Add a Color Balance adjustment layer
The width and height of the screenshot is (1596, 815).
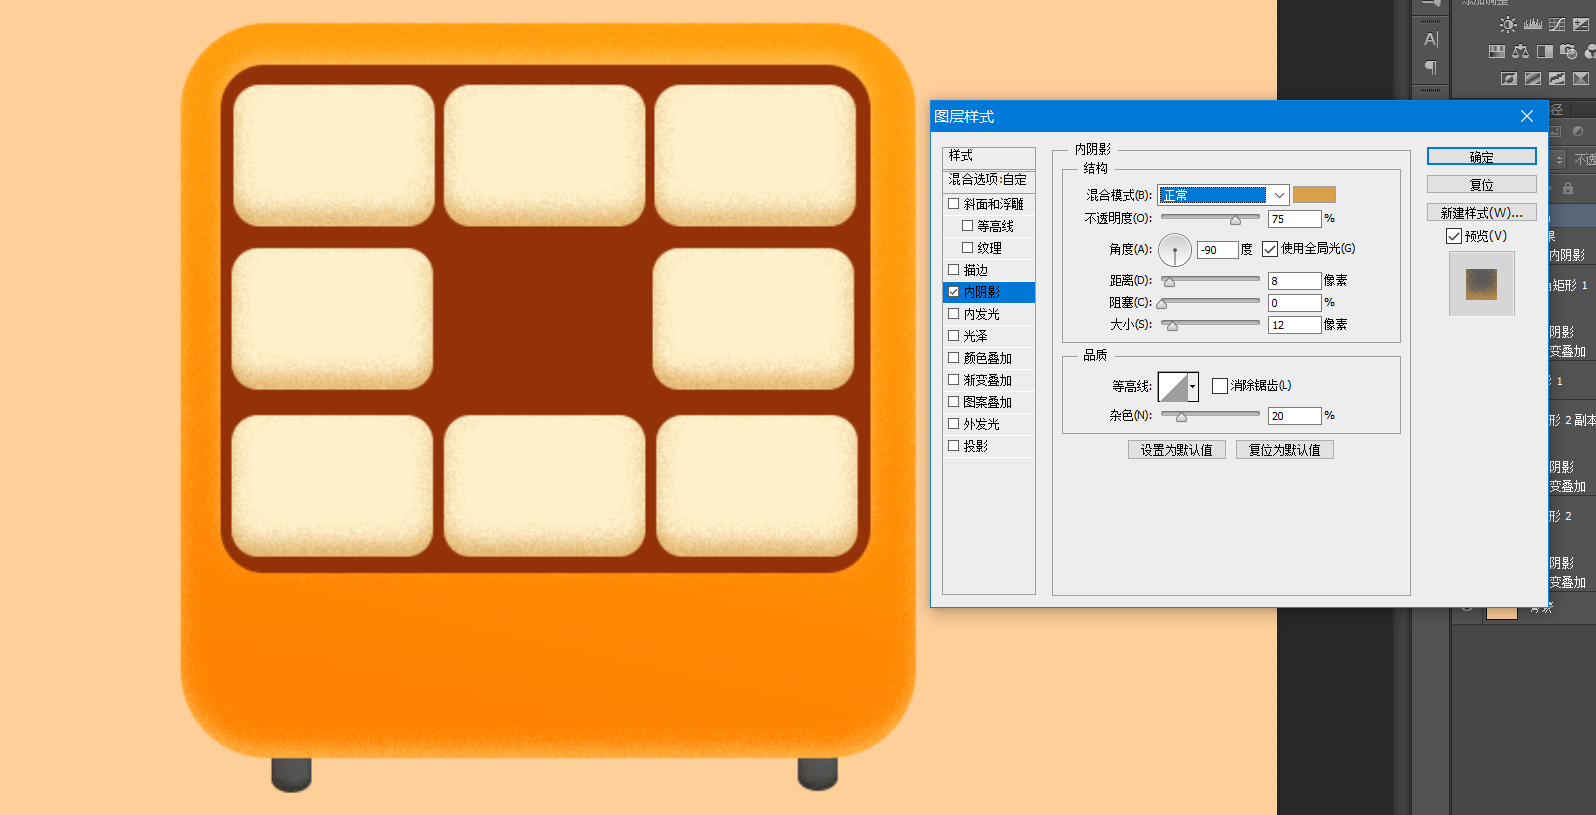[1521, 51]
